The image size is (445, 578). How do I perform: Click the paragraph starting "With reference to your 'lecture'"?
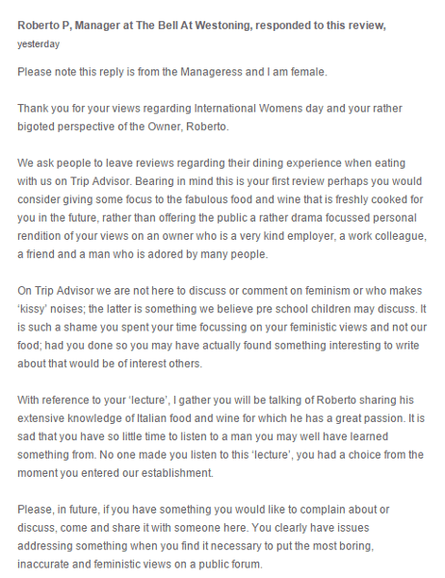[x=221, y=436]
